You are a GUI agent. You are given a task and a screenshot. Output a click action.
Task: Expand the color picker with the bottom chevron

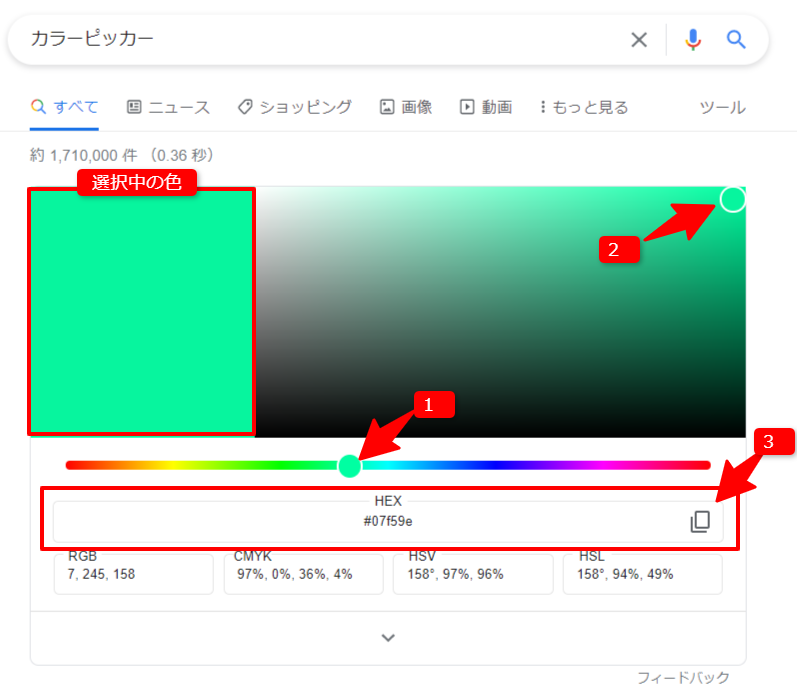tap(388, 637)
